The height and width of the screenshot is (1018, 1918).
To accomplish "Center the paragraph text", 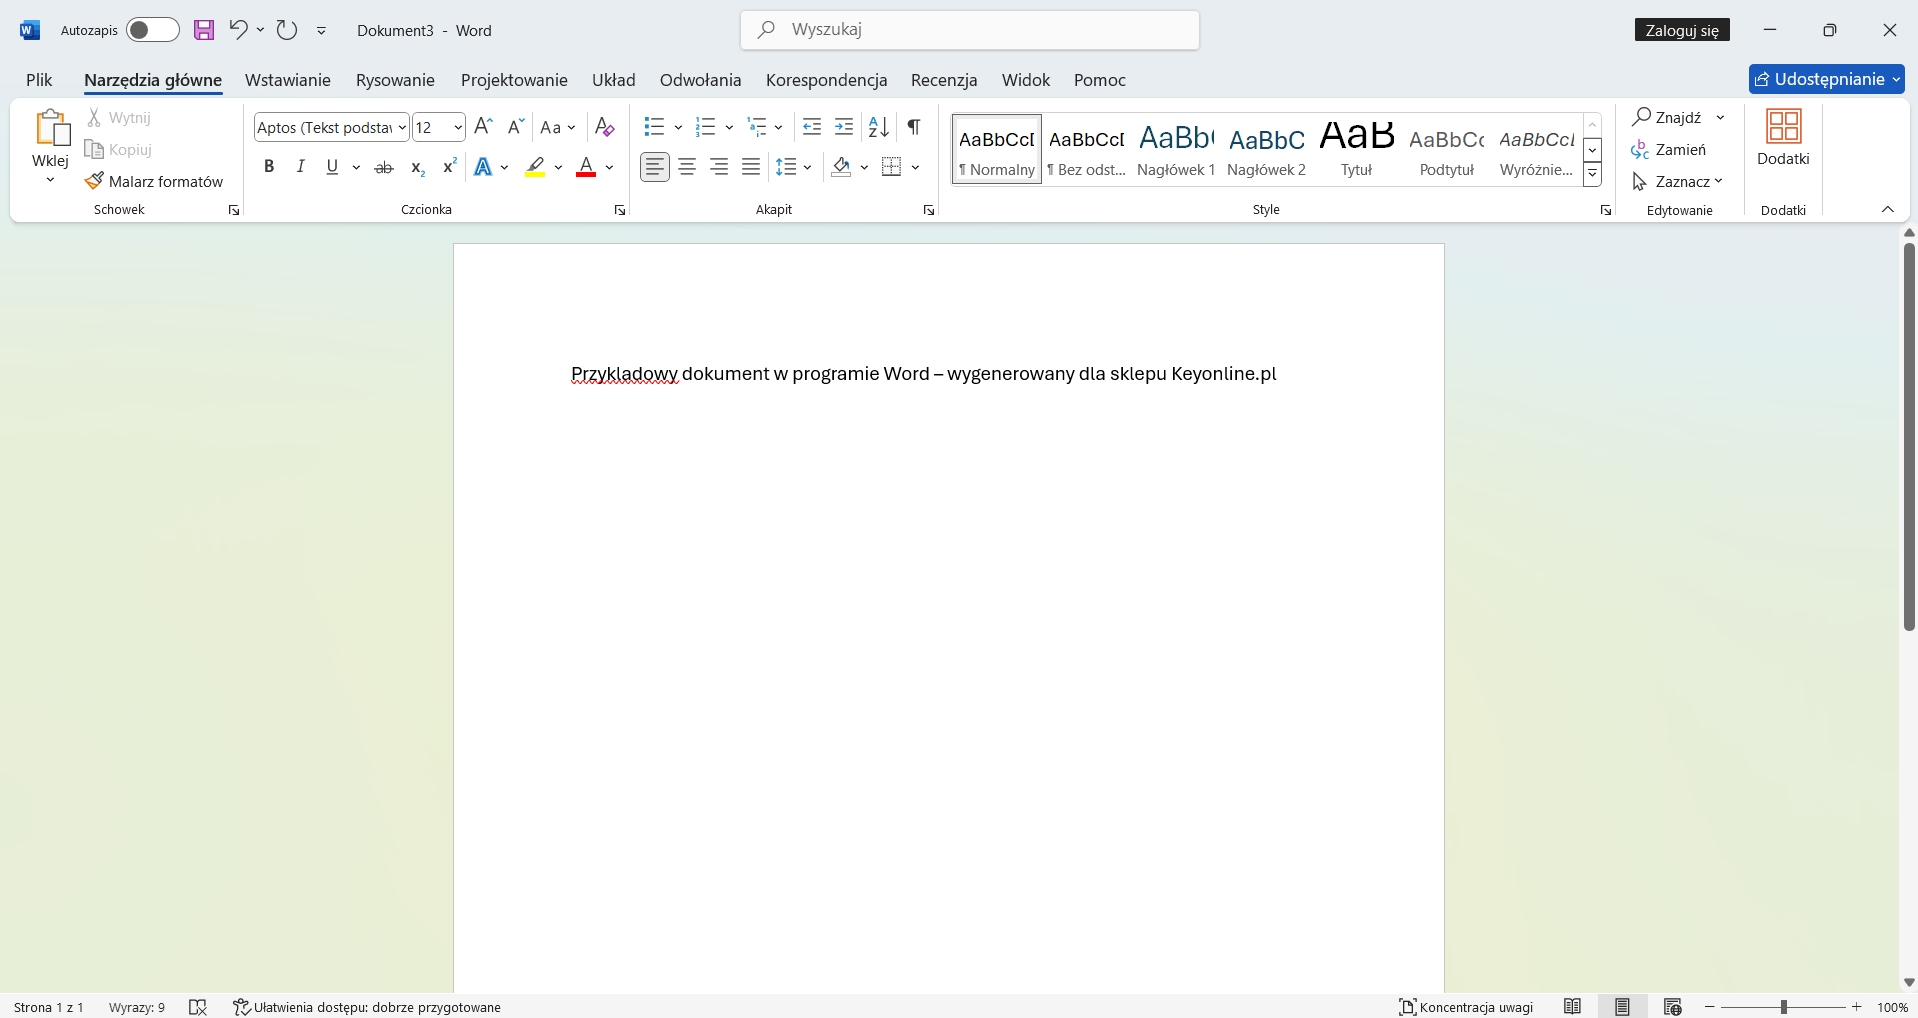I will pyautogui.click(x=687, y=167).
